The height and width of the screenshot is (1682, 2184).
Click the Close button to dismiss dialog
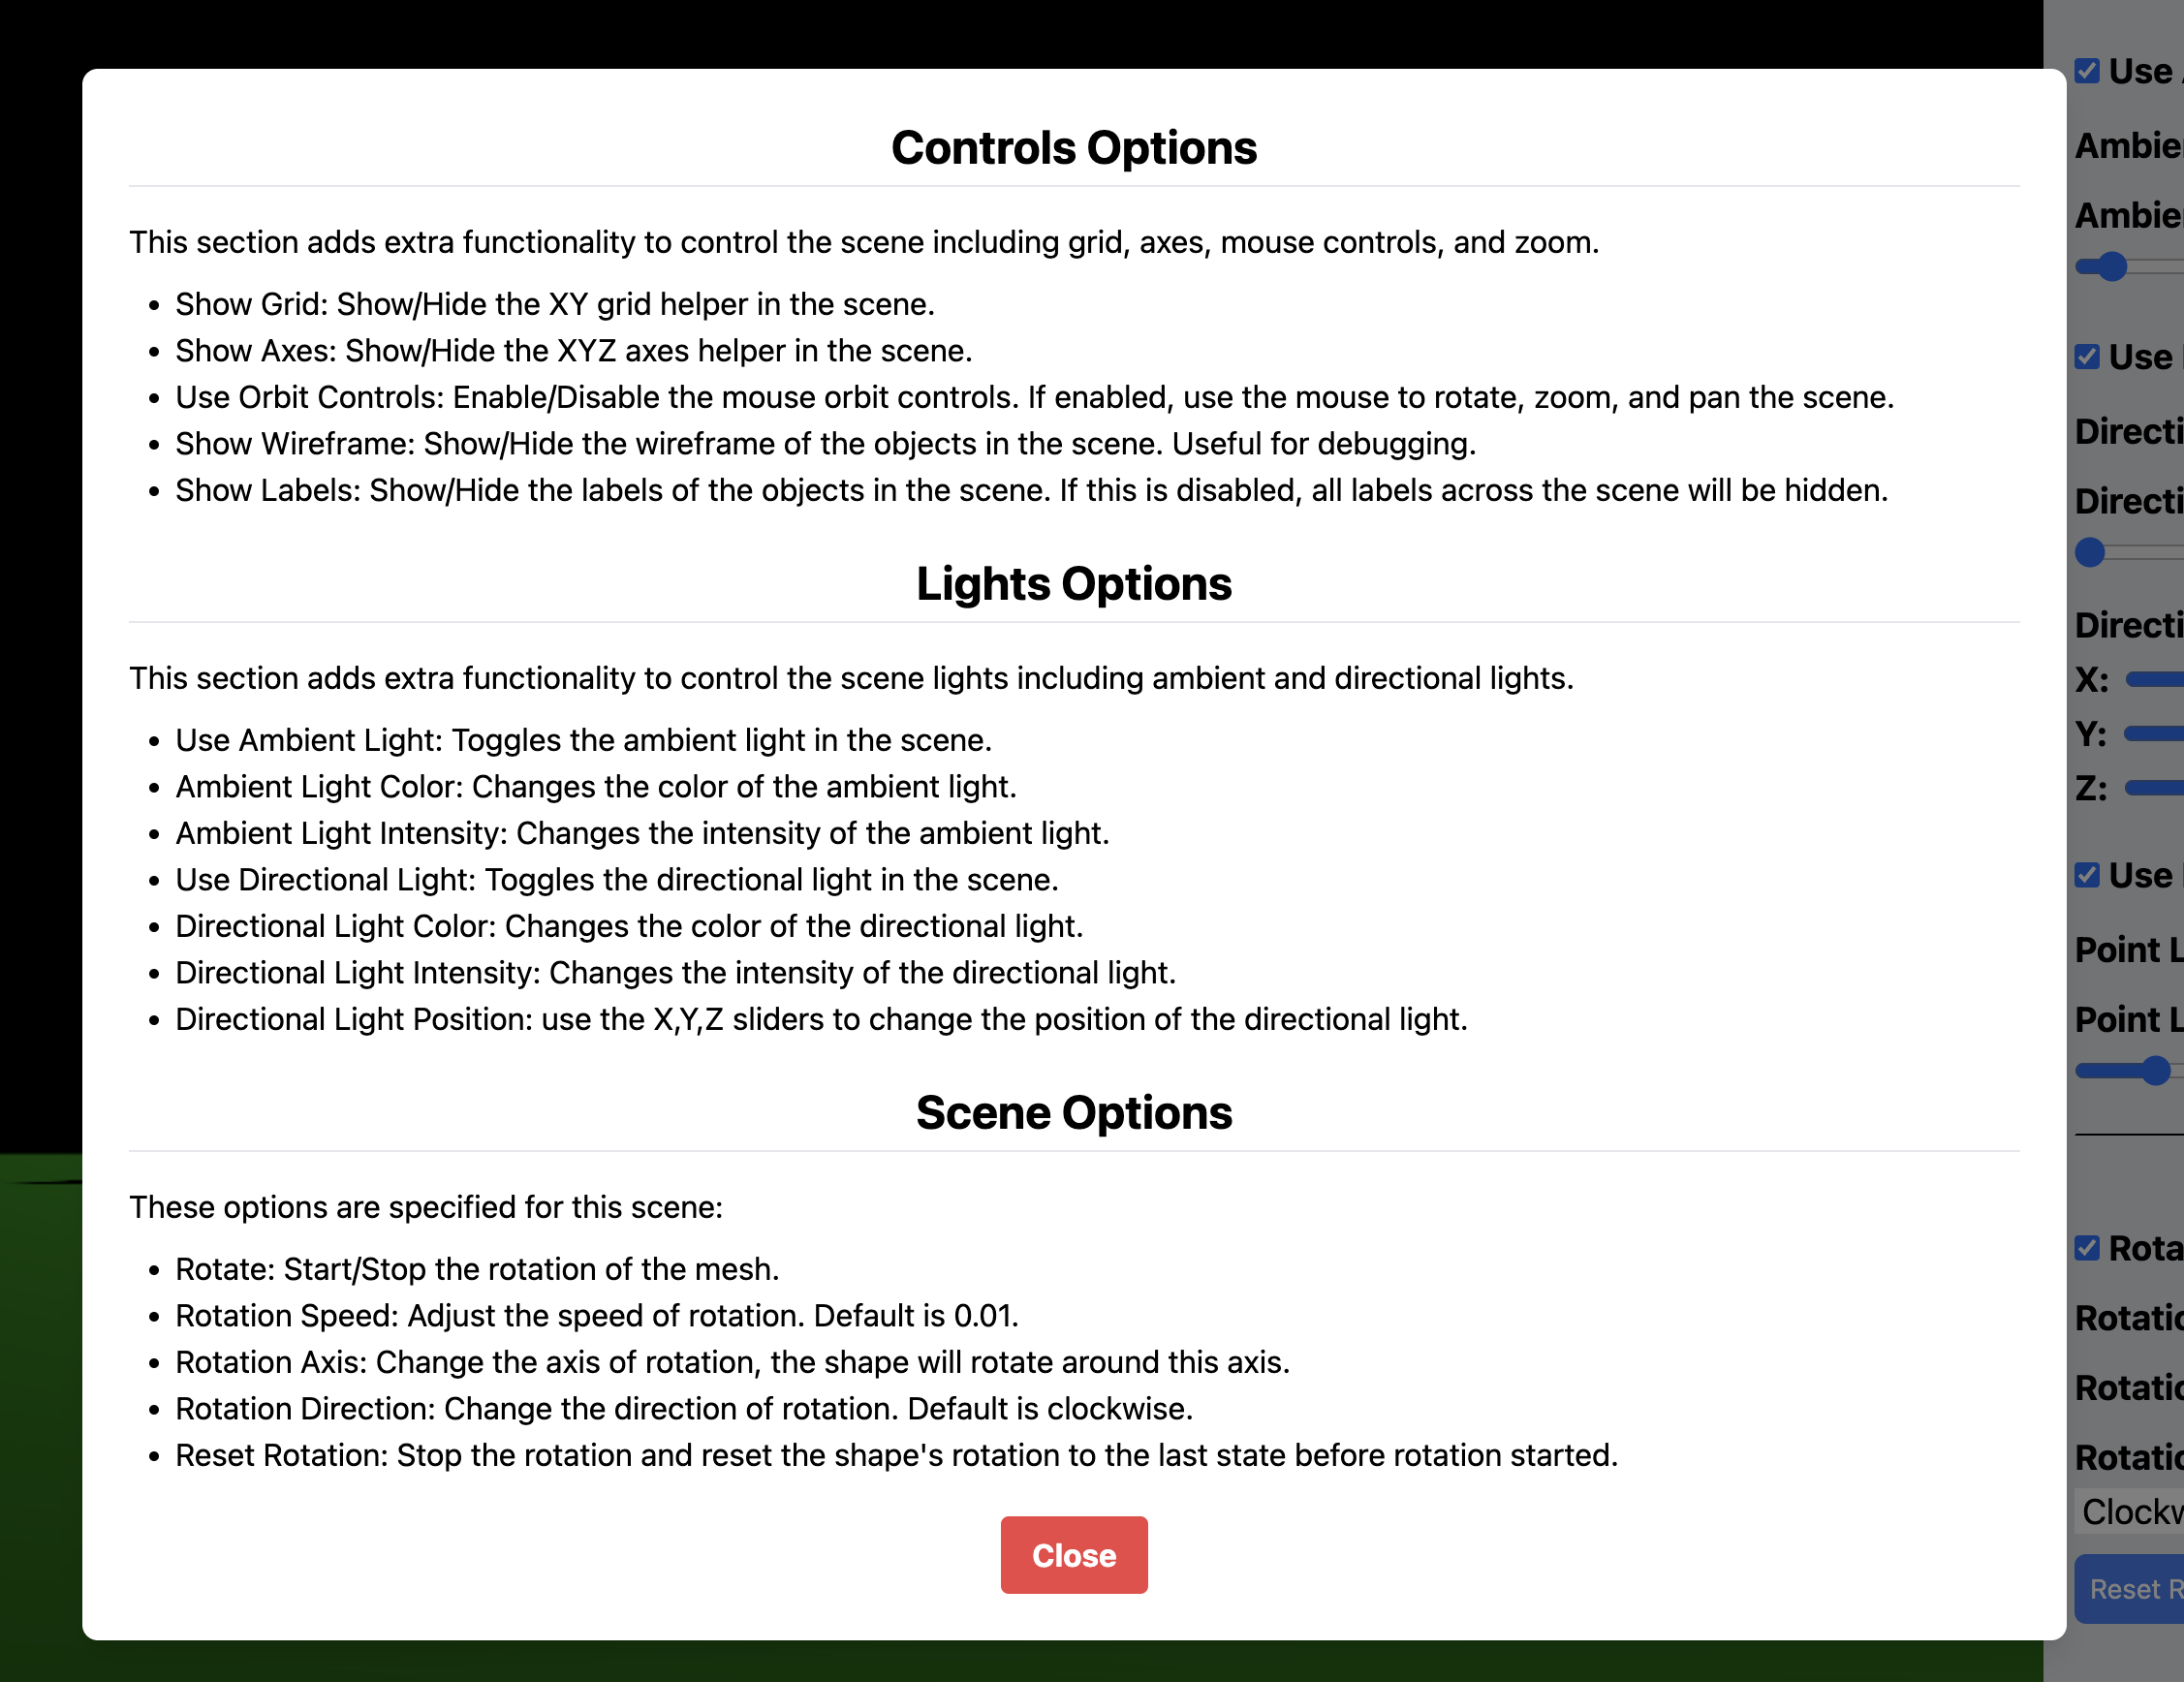point(1073,1555)
